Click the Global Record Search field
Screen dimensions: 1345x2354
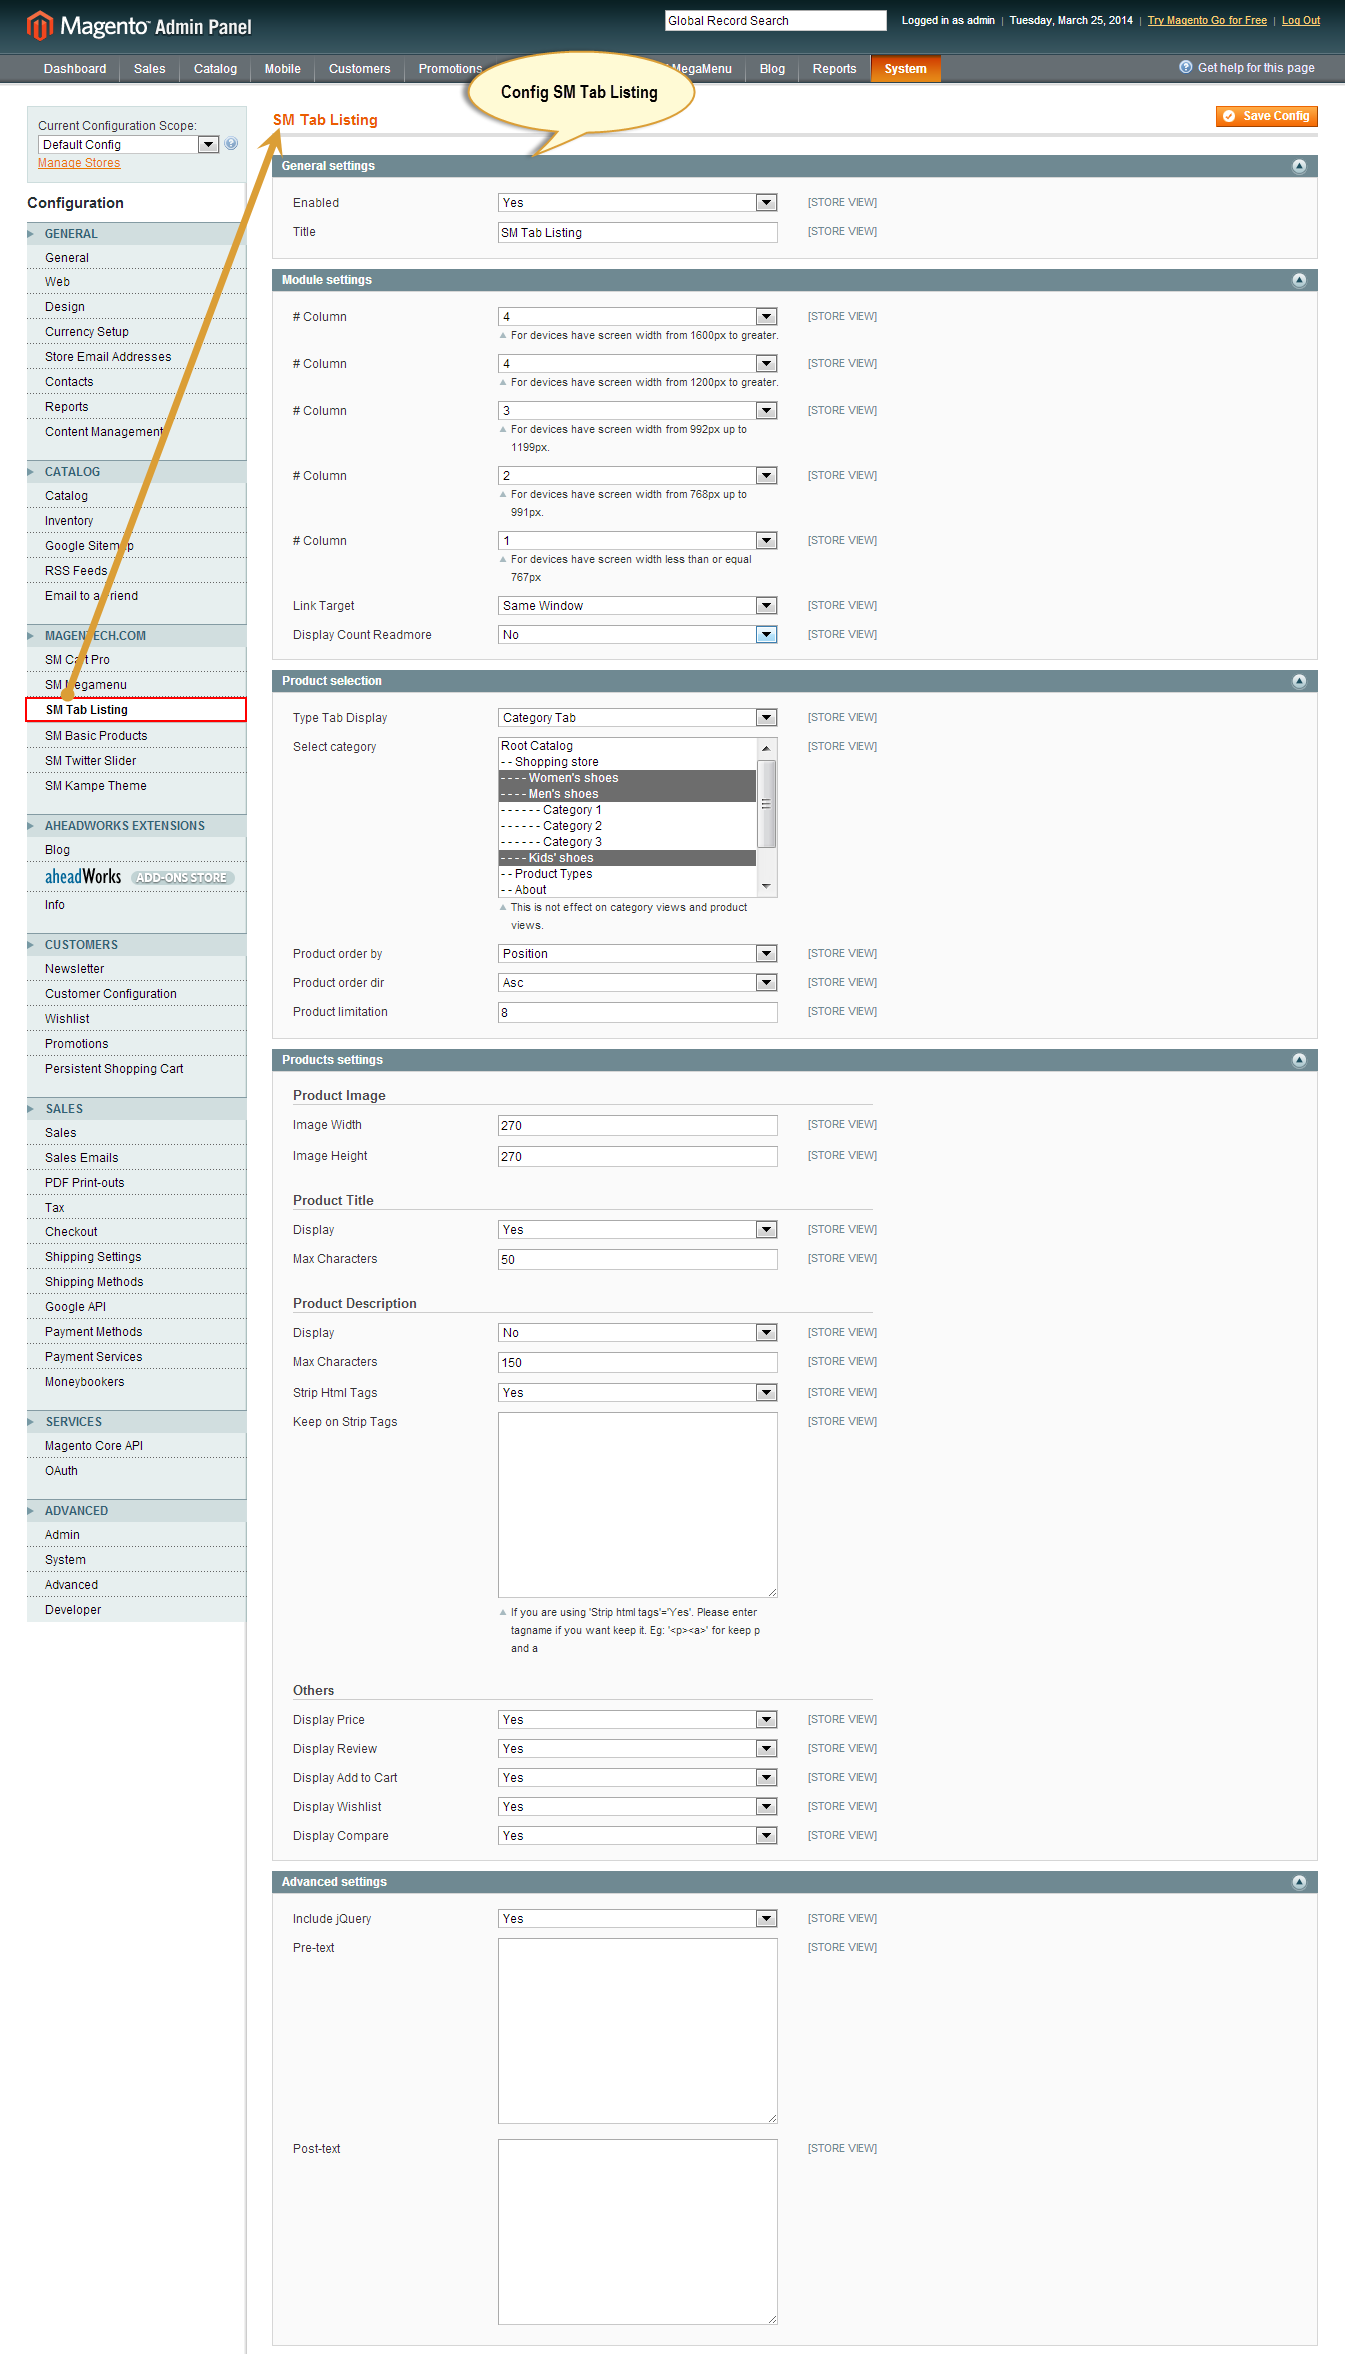pos(776,21)
